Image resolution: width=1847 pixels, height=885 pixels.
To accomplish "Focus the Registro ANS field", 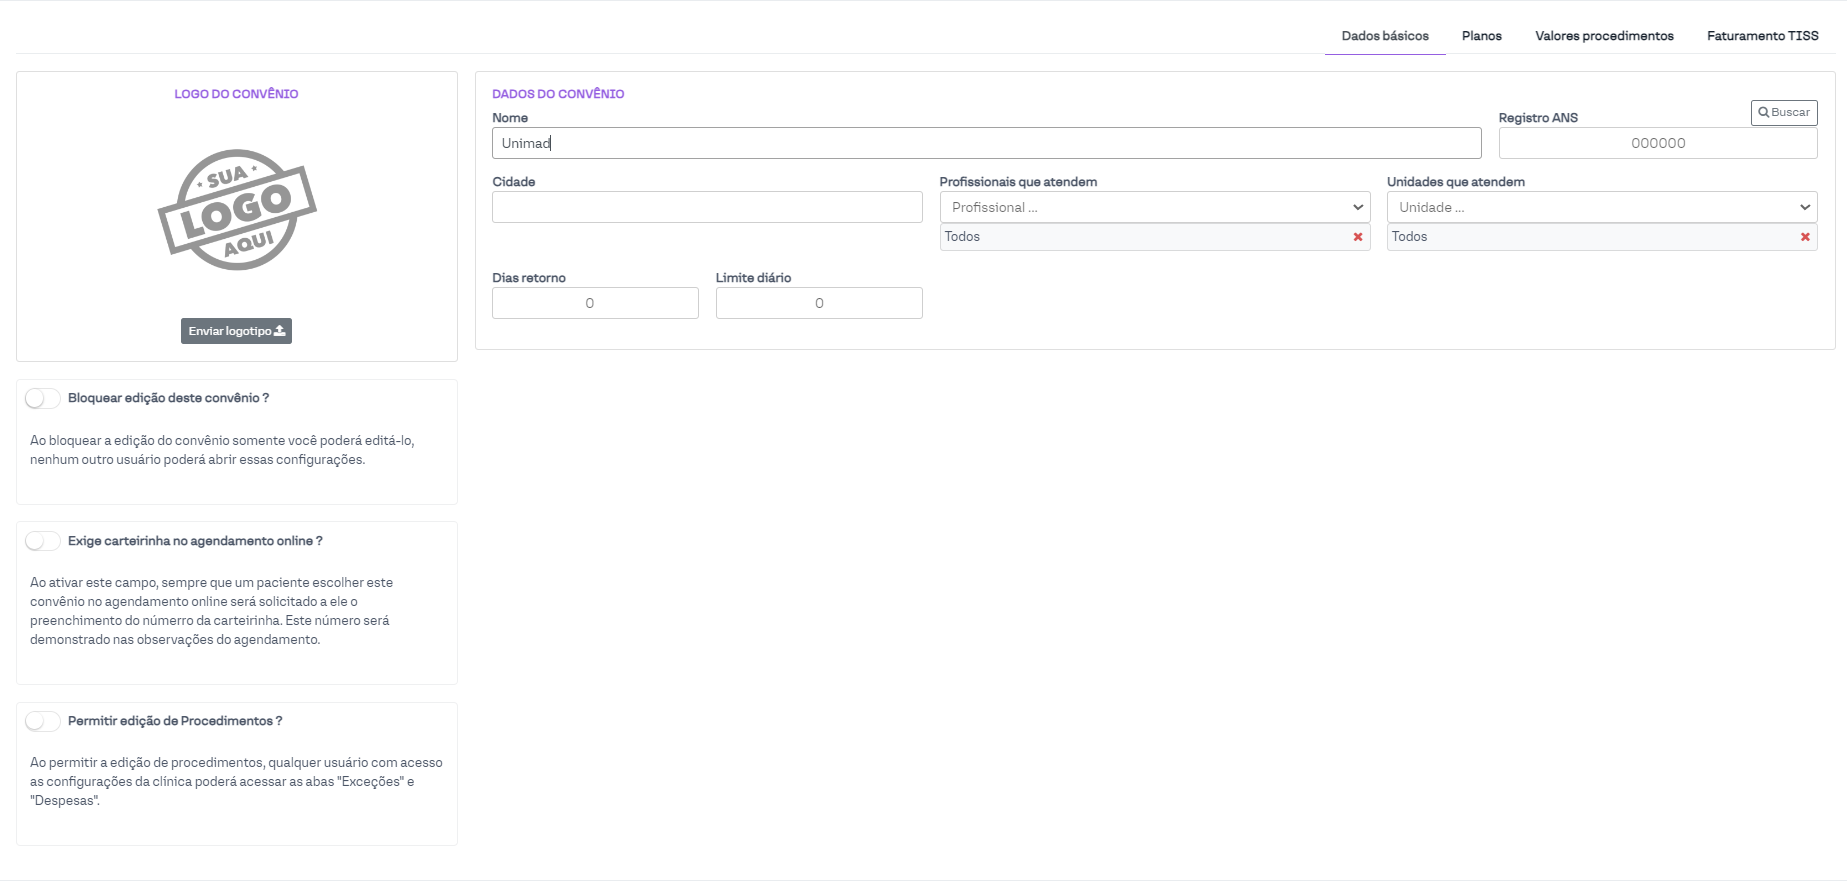I will (x=1657, y=143).
